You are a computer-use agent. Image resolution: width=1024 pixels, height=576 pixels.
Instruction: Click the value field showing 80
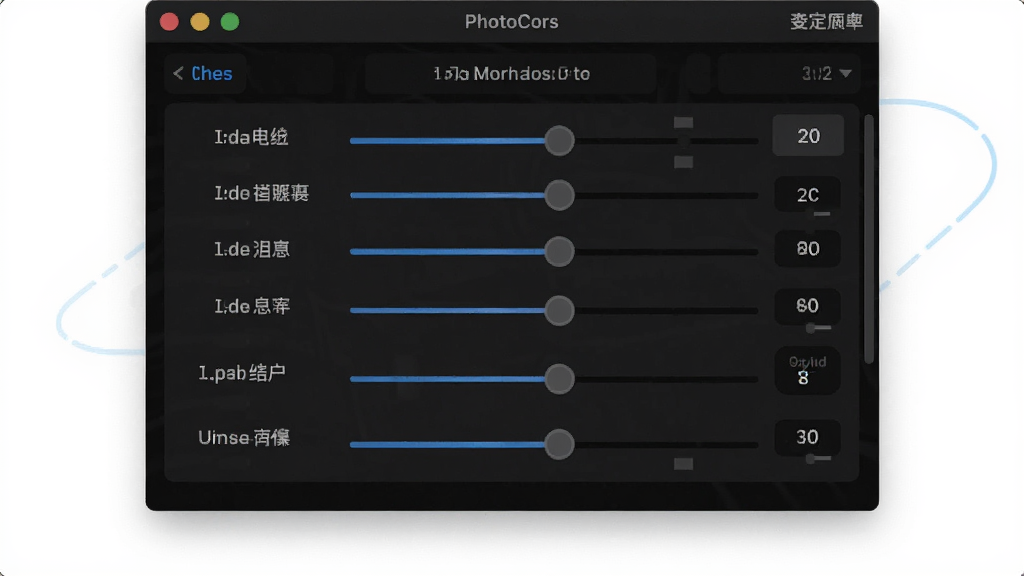[807, 249]
